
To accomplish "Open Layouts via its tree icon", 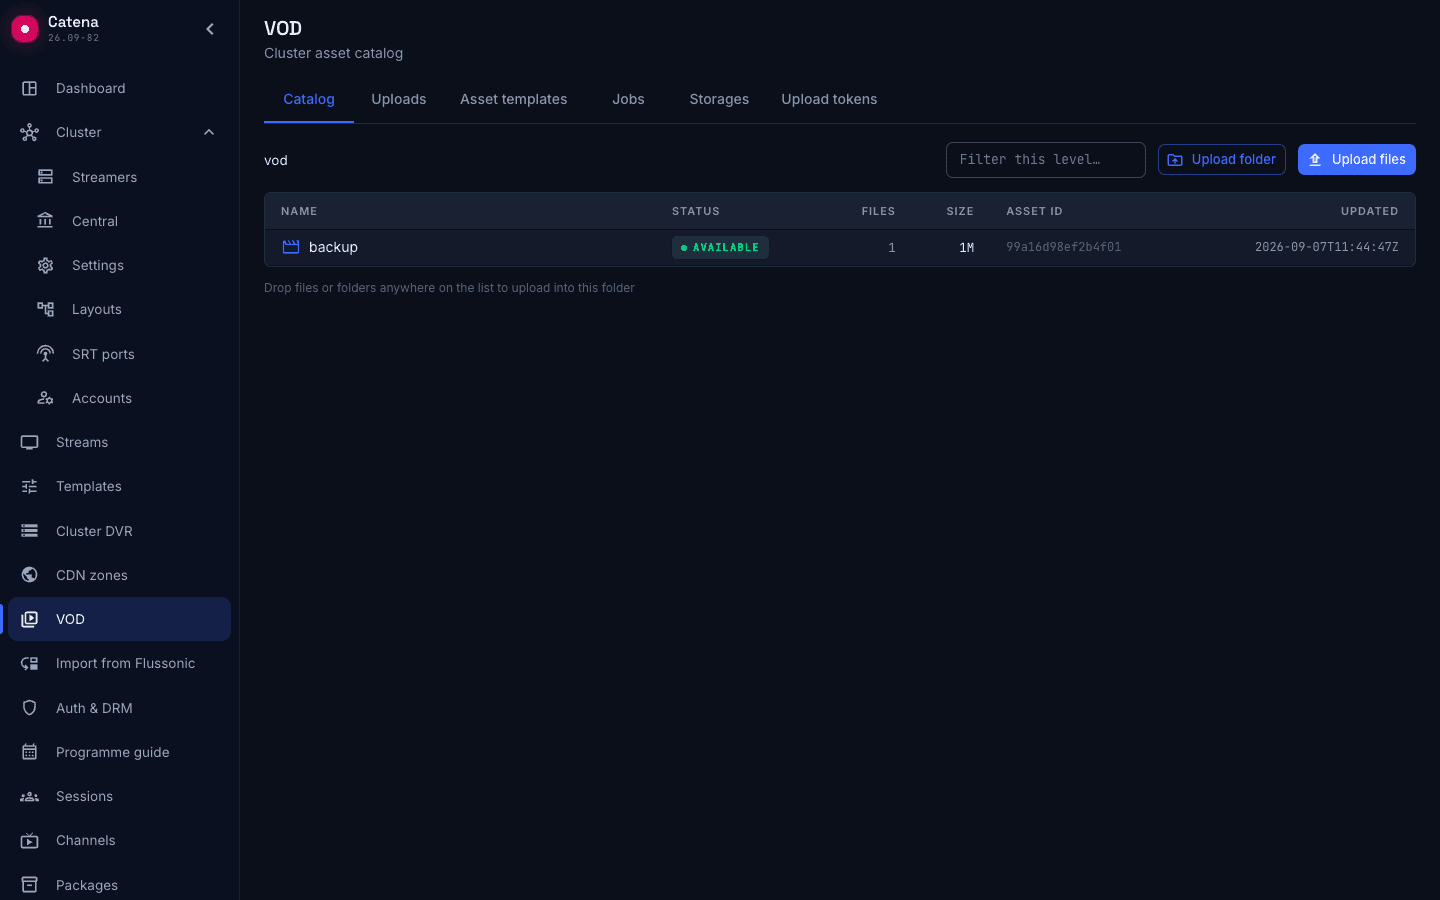I will 46,309.
